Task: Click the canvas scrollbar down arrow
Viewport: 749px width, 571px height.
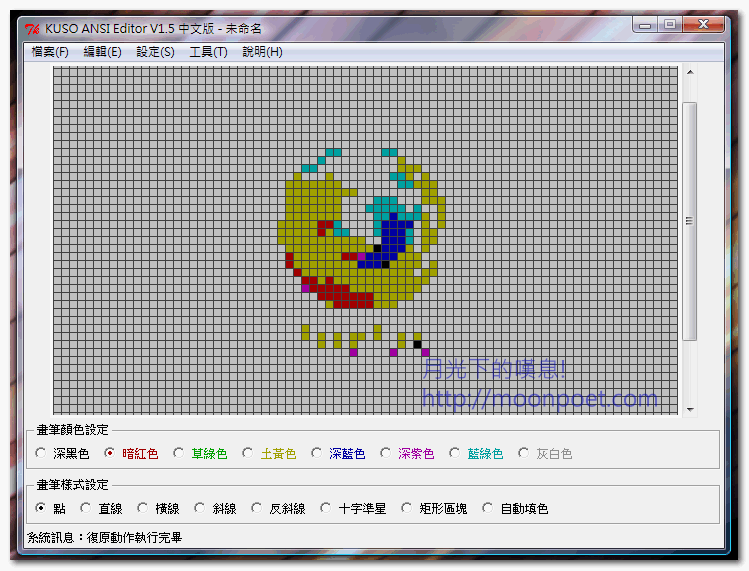Action: click(689, 408)
